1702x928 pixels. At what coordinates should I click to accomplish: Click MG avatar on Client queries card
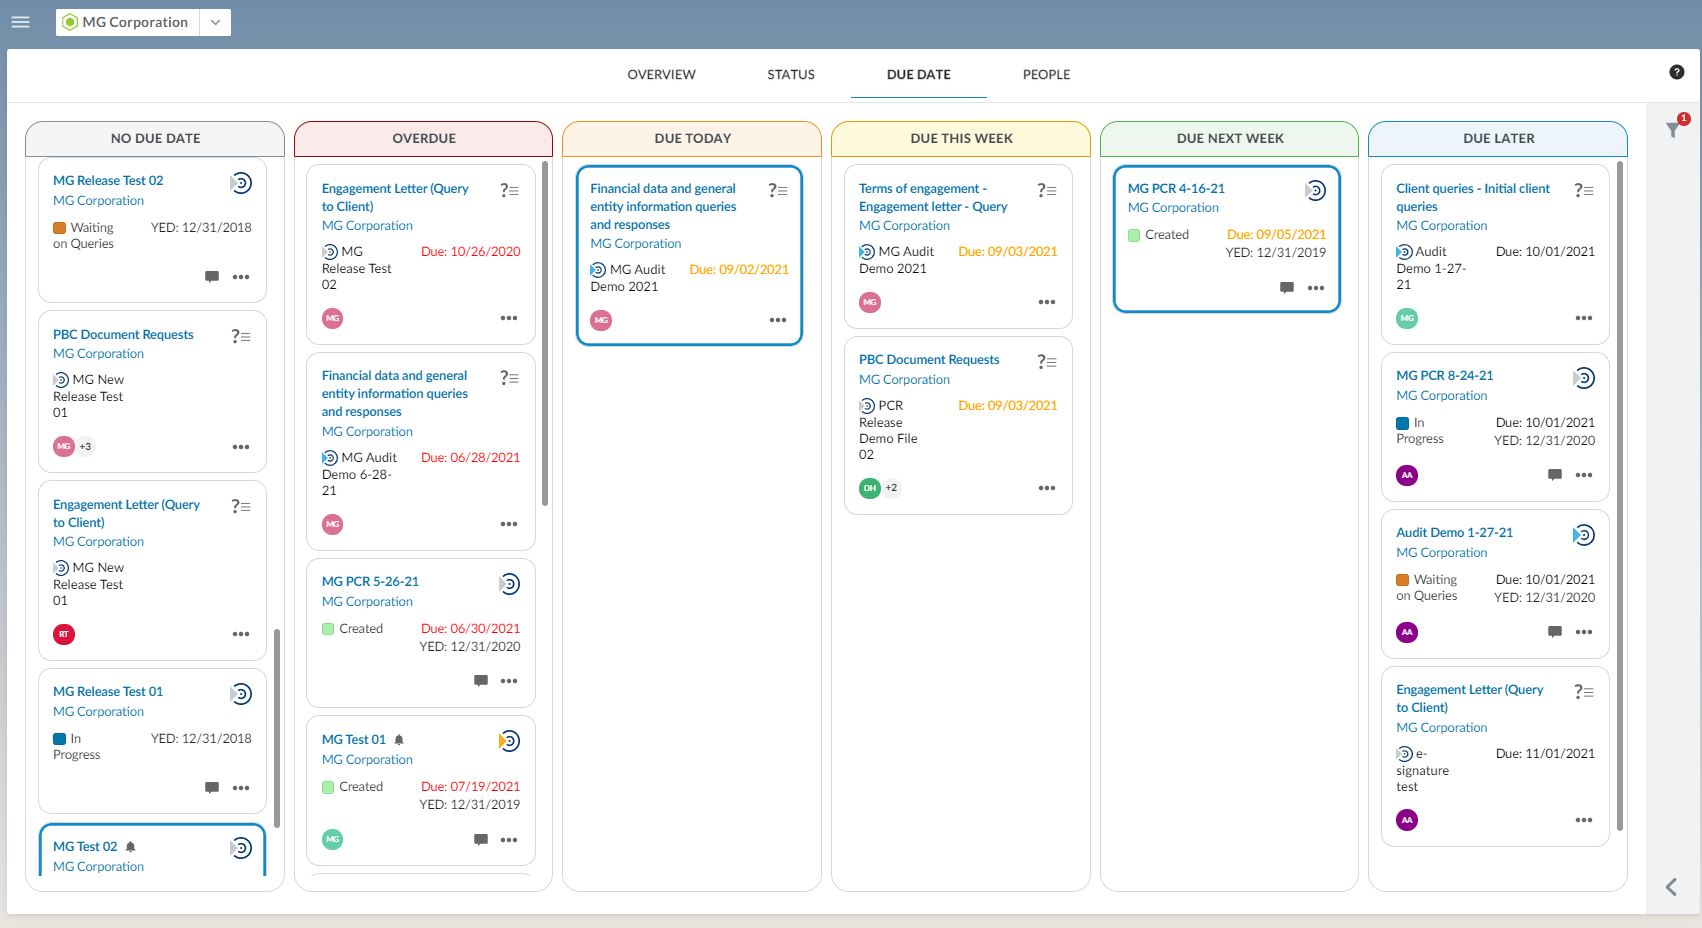(x=1407, y=318)
